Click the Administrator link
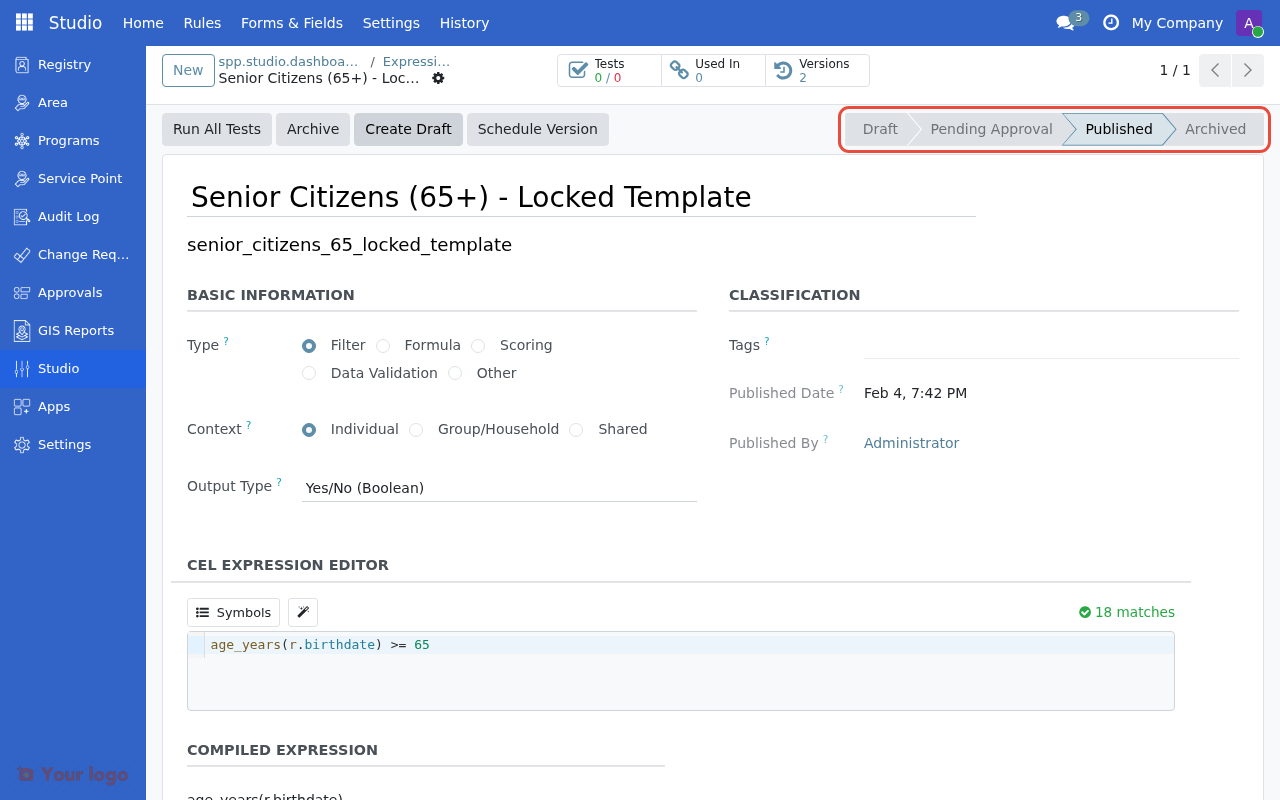This screenshot has height=800, width=1280. point(911,443)
